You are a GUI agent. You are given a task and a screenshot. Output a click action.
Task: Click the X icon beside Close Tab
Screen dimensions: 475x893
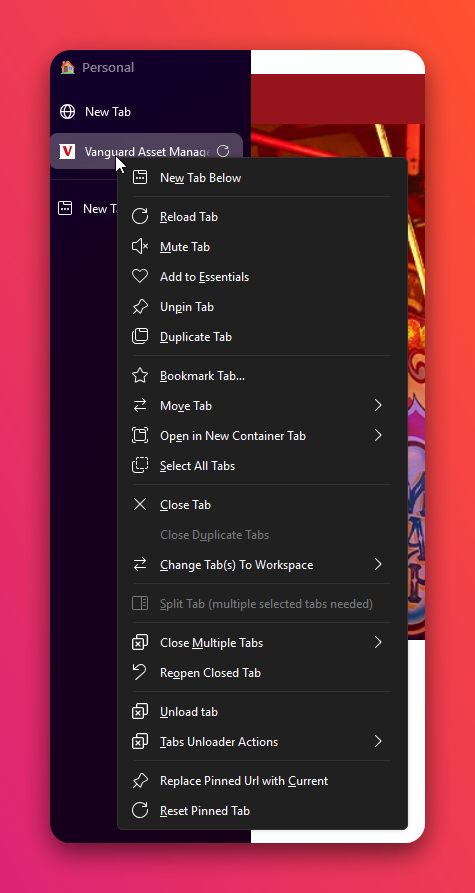coord(140,505)
